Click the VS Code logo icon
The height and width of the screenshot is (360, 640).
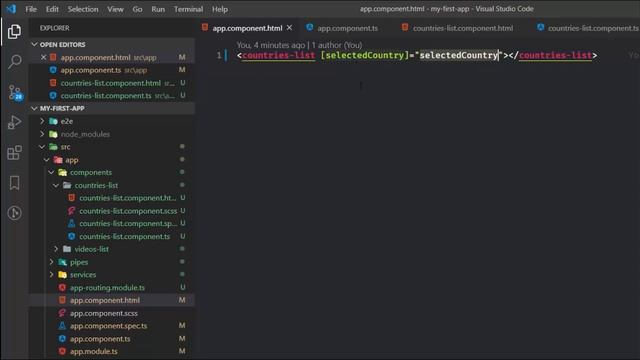tap(11, 9)
